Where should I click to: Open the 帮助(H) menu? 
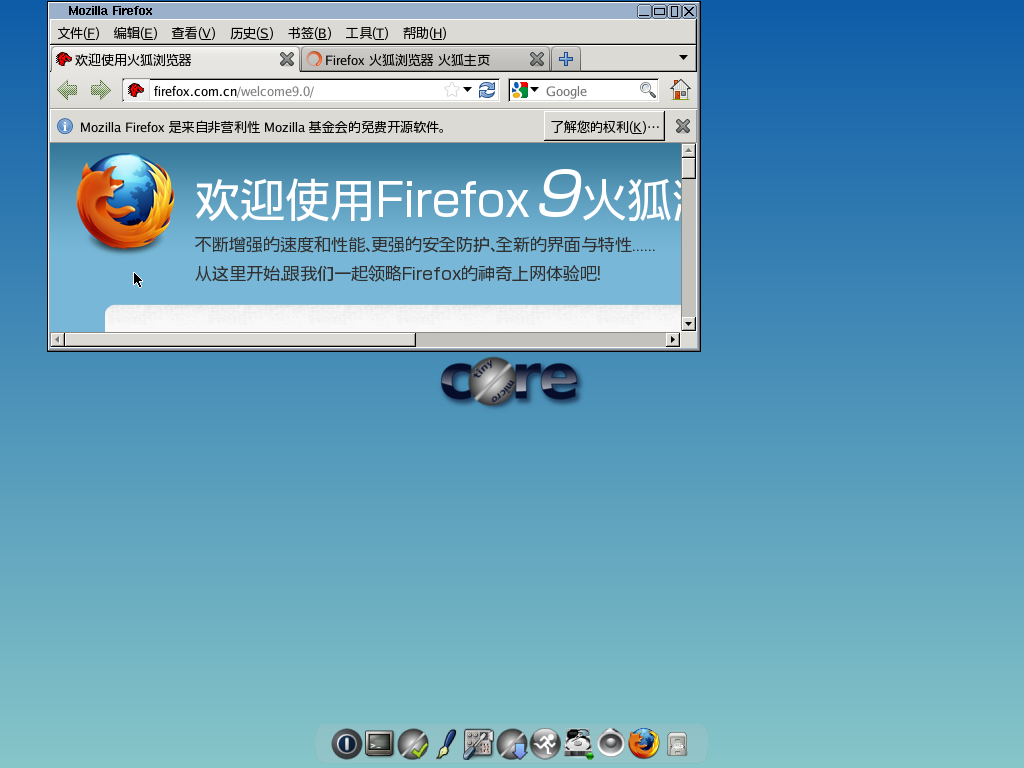tap(424, 33)
